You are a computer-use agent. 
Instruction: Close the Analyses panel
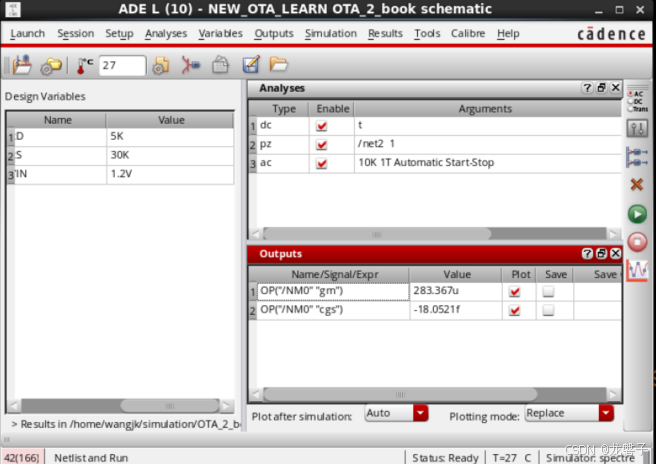(615, 88)
